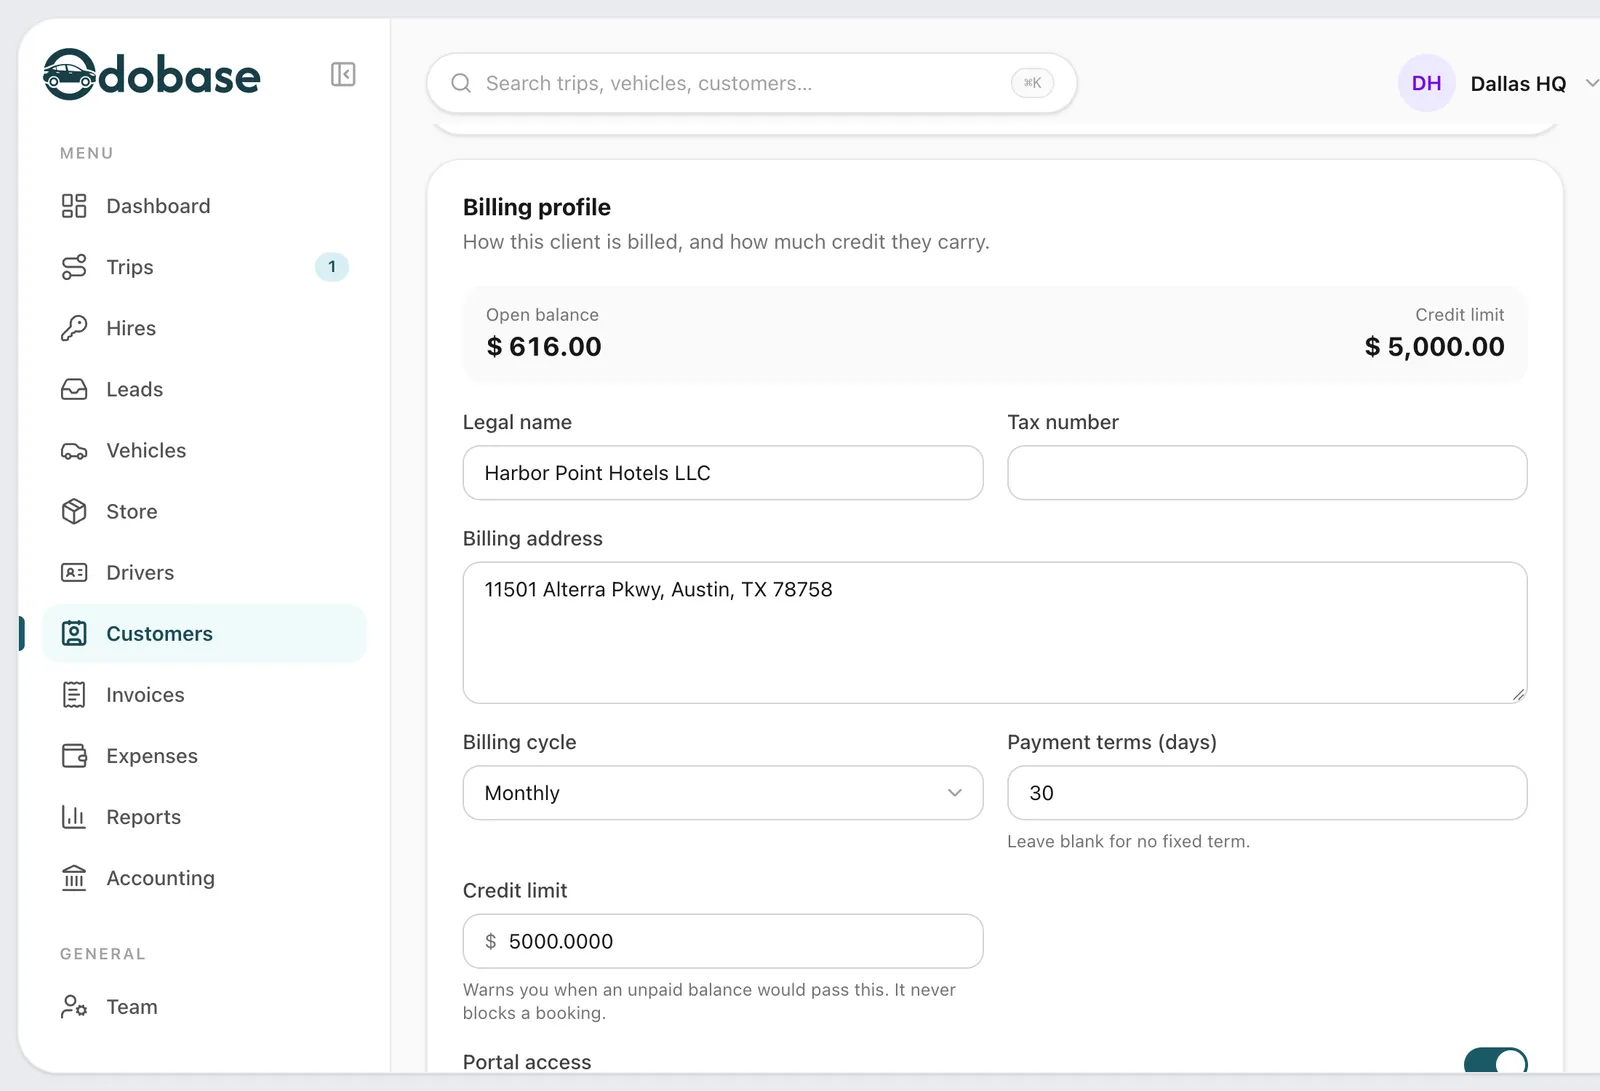Image resolution: width=1600 pixels, height=1091 pixels.
Task: Click the search trips, vehicles, customers box
Action: 752,83
